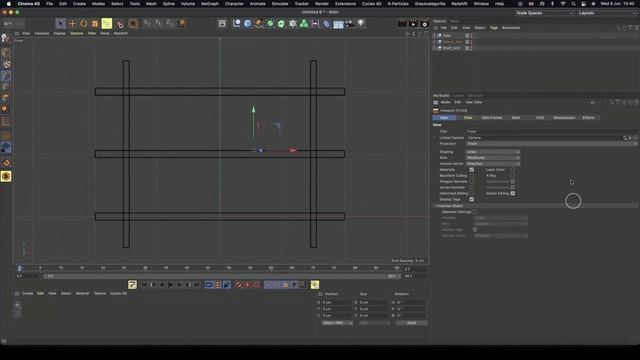Open the Simulate menu

pyautogui.click(x=280, y=4)
